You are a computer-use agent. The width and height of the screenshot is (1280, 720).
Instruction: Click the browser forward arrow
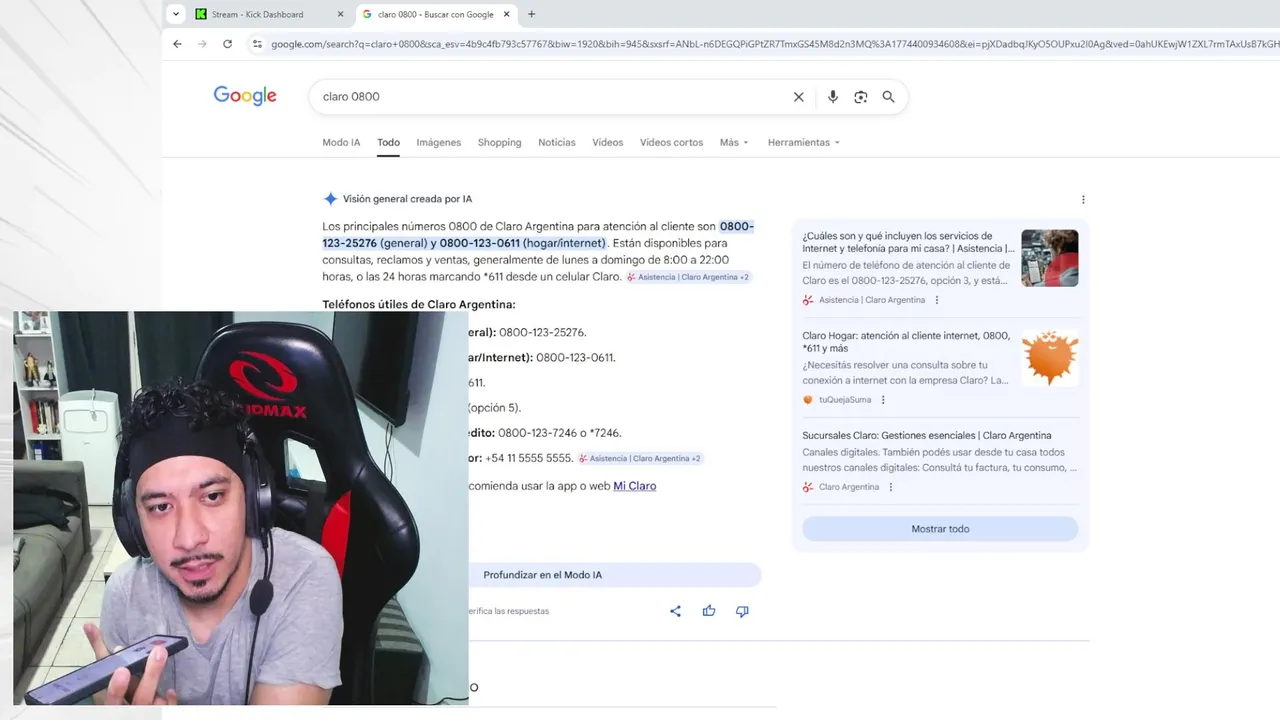pyautogui.click(x=202, y=44)
